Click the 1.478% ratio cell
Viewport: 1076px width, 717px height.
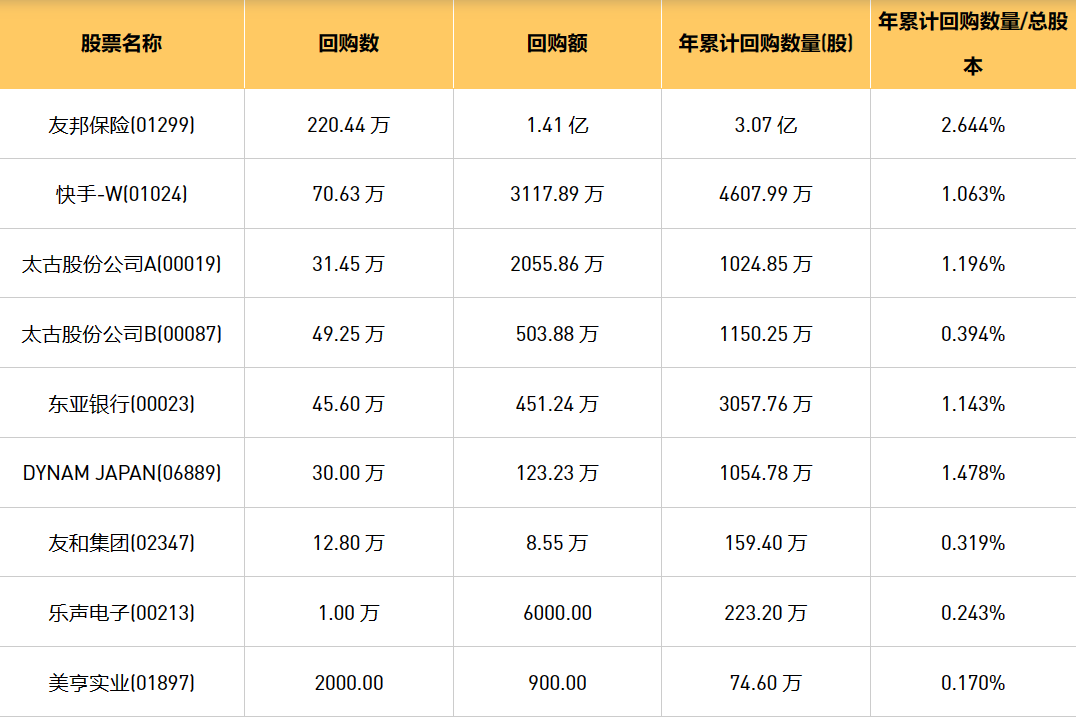click(973, 473)
